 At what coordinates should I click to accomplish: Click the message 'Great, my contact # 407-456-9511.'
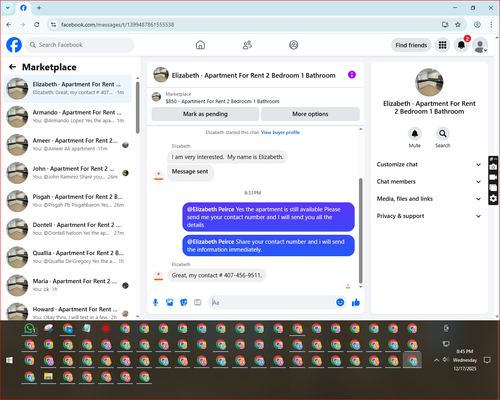pos(217,275)
